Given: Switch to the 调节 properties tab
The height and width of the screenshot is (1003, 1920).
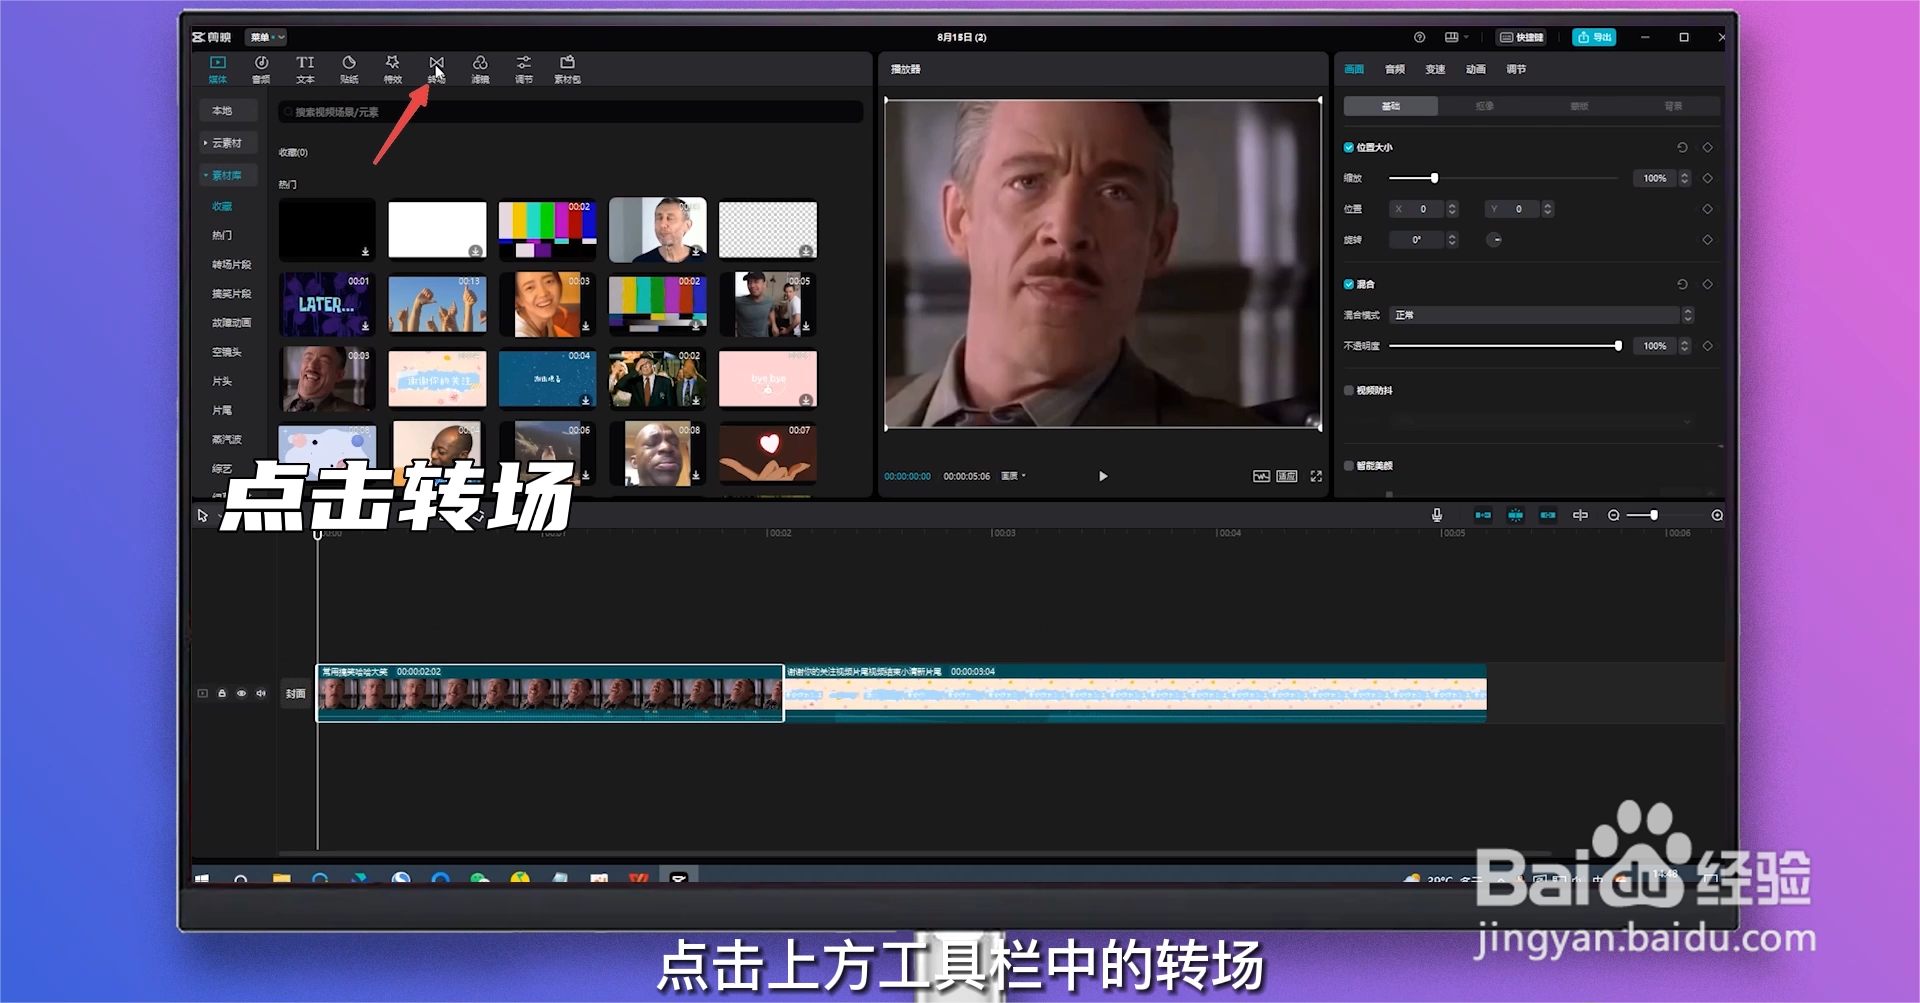Looking at the screenshot, I should click(1516, 69).
